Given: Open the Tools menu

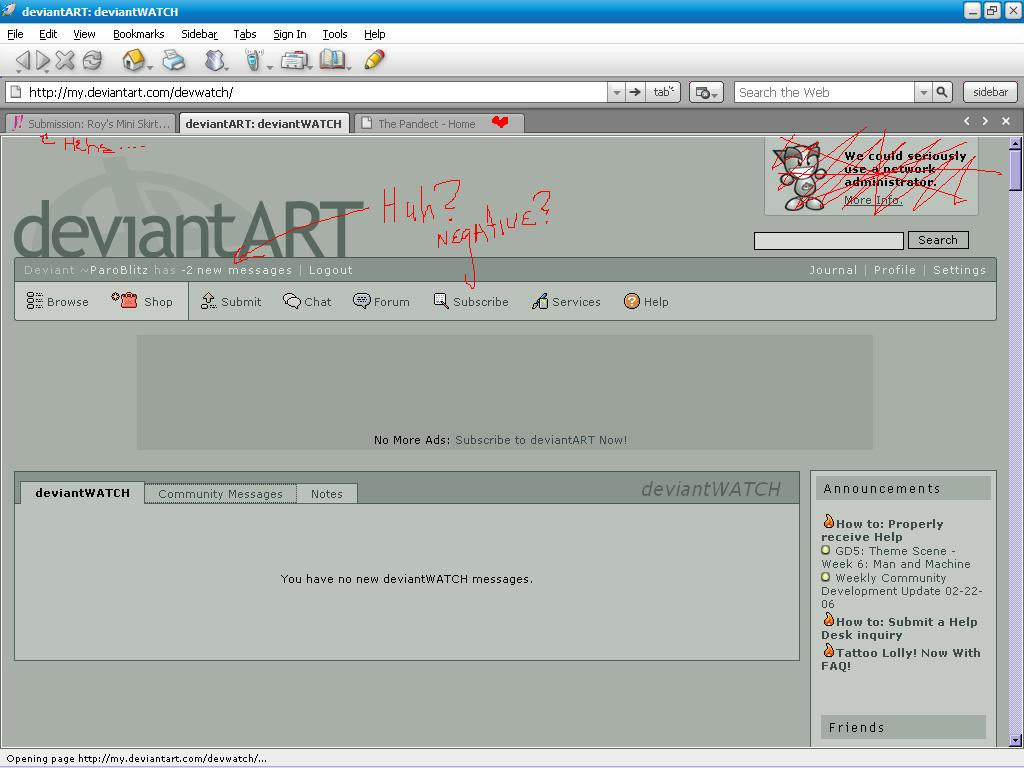Looking at the screenshot, I should click(334, 34).
